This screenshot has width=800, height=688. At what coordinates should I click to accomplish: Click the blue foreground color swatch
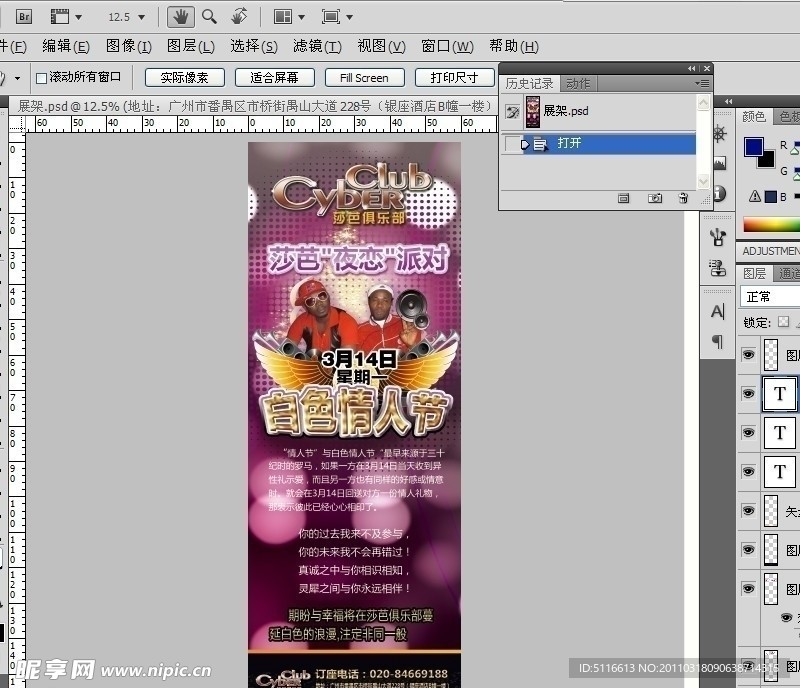pos(754,146)
